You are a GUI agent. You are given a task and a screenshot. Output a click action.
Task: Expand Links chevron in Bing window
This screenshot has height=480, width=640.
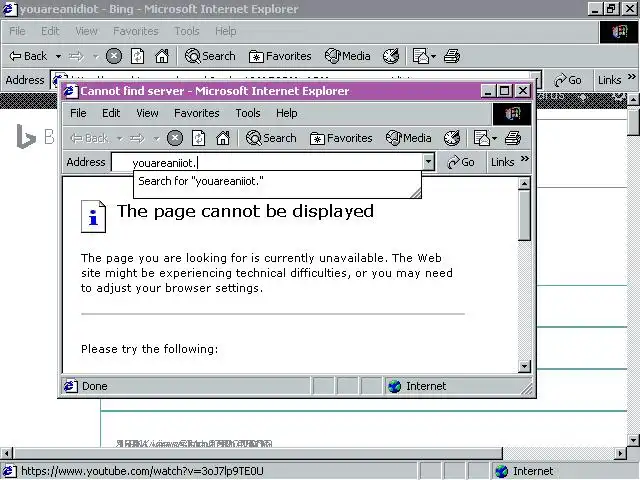[632, 76]
